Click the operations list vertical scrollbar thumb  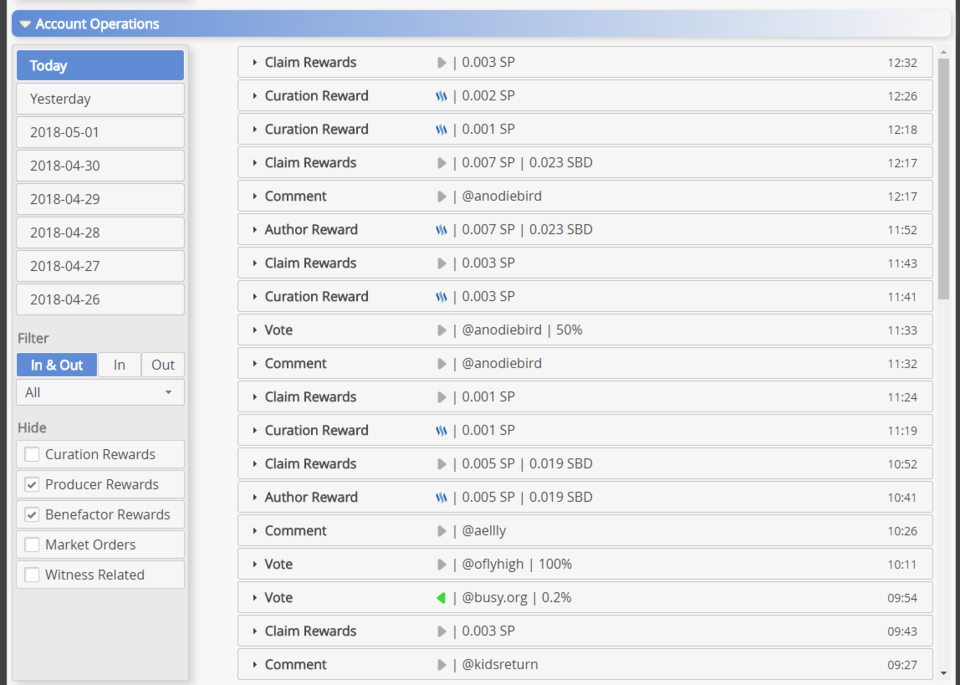(x=943, y=180)
